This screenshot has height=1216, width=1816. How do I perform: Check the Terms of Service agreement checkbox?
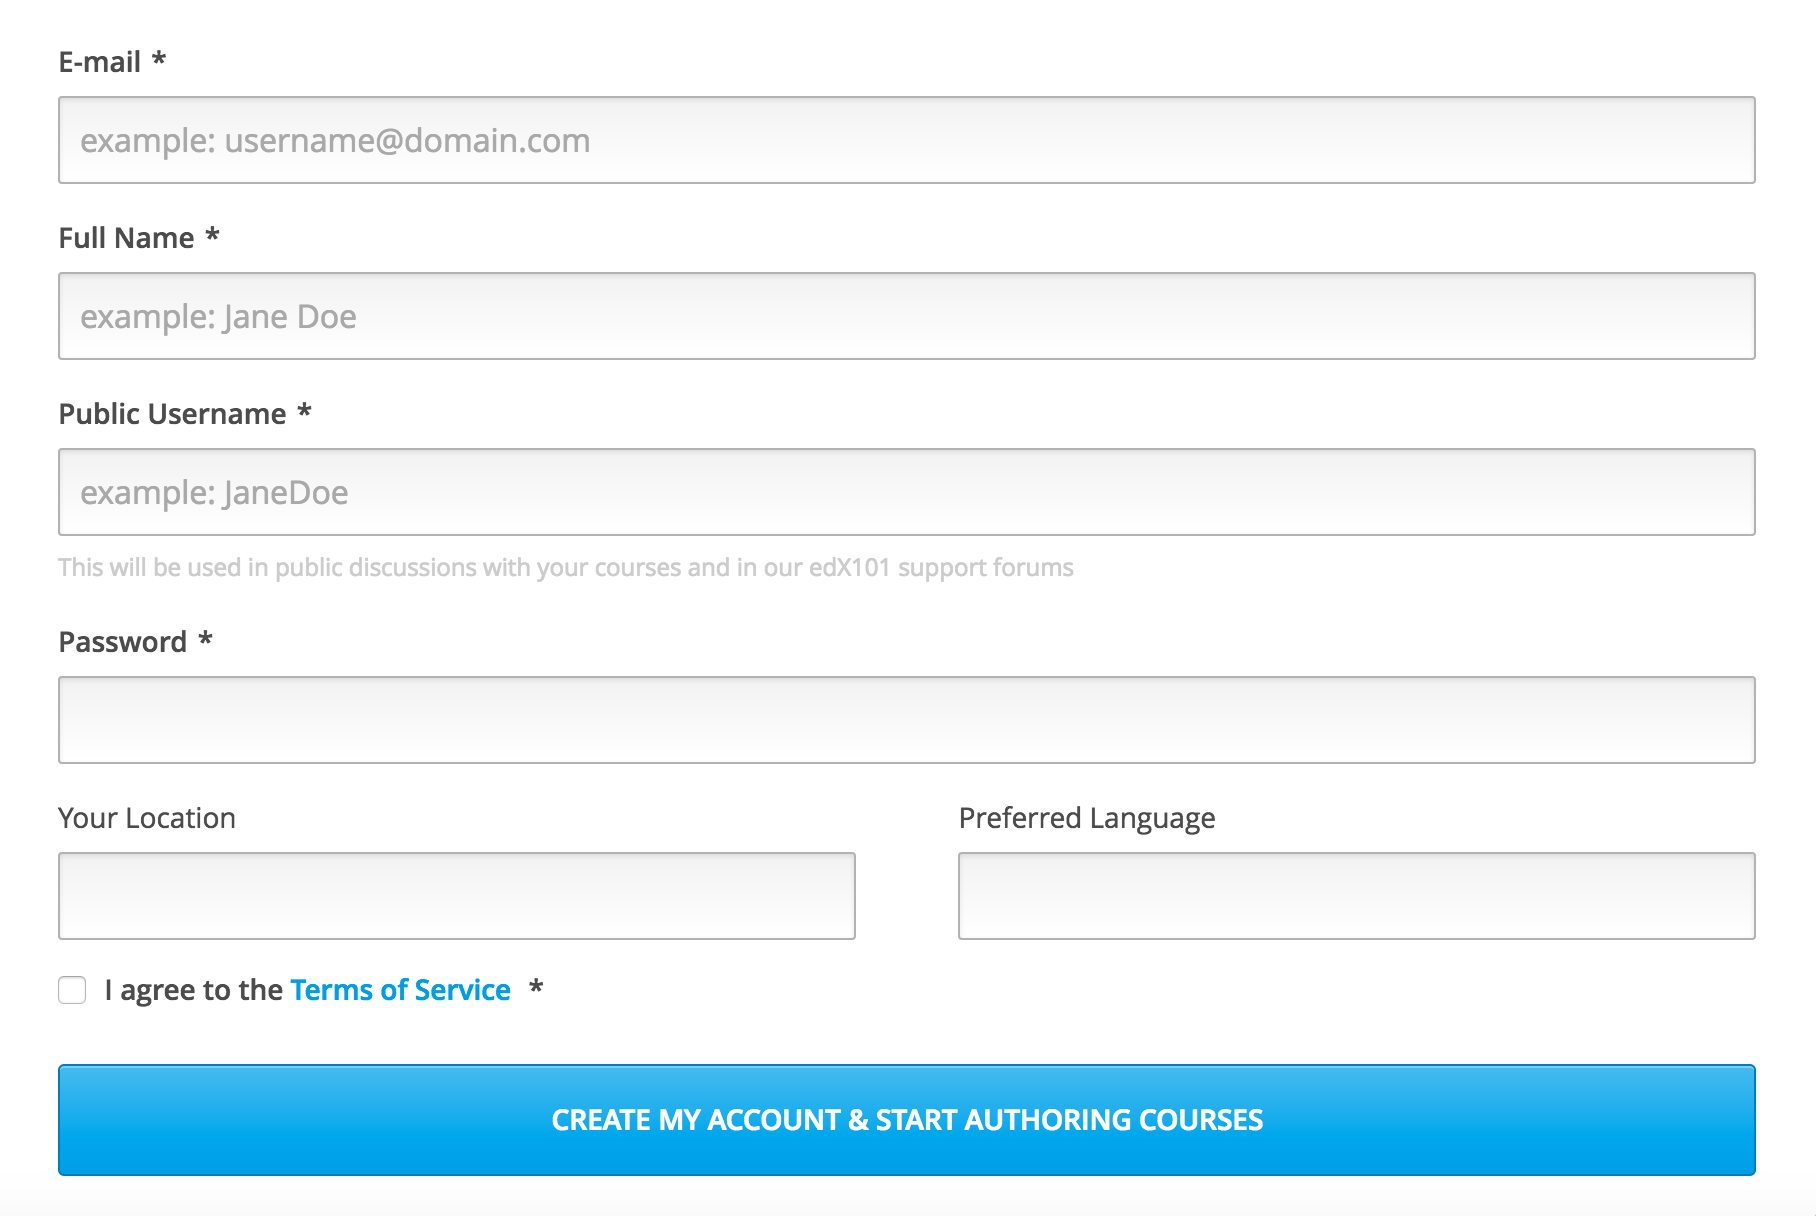pos(72,990)
